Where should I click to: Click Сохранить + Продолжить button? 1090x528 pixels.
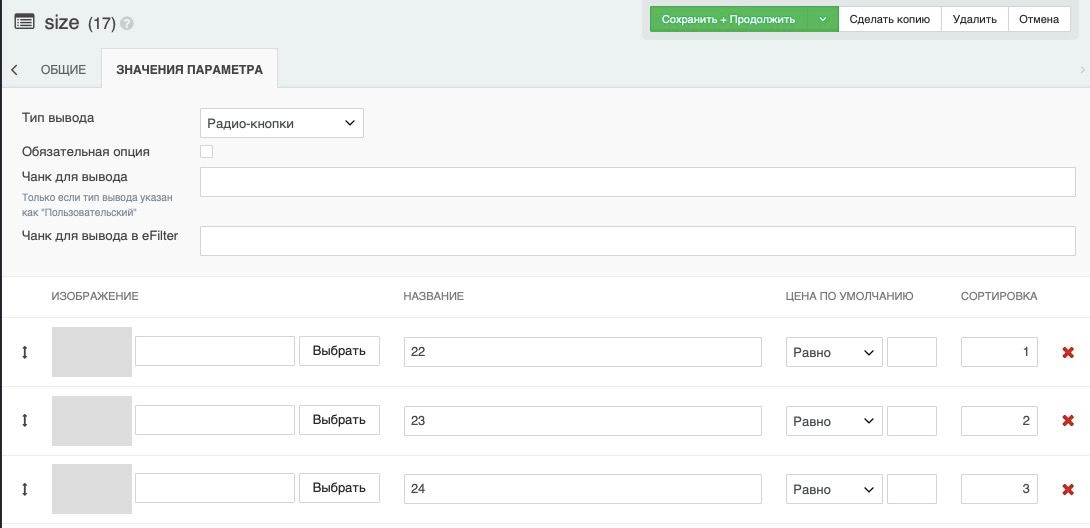pyautogui.click(x=728, y=19)
